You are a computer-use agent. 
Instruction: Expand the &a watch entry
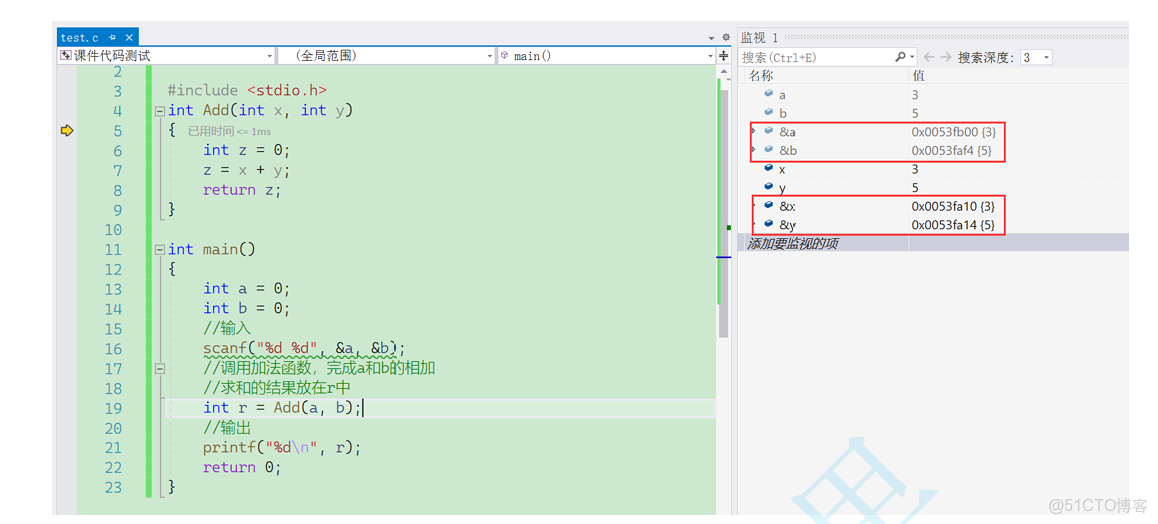click(753, 131)
